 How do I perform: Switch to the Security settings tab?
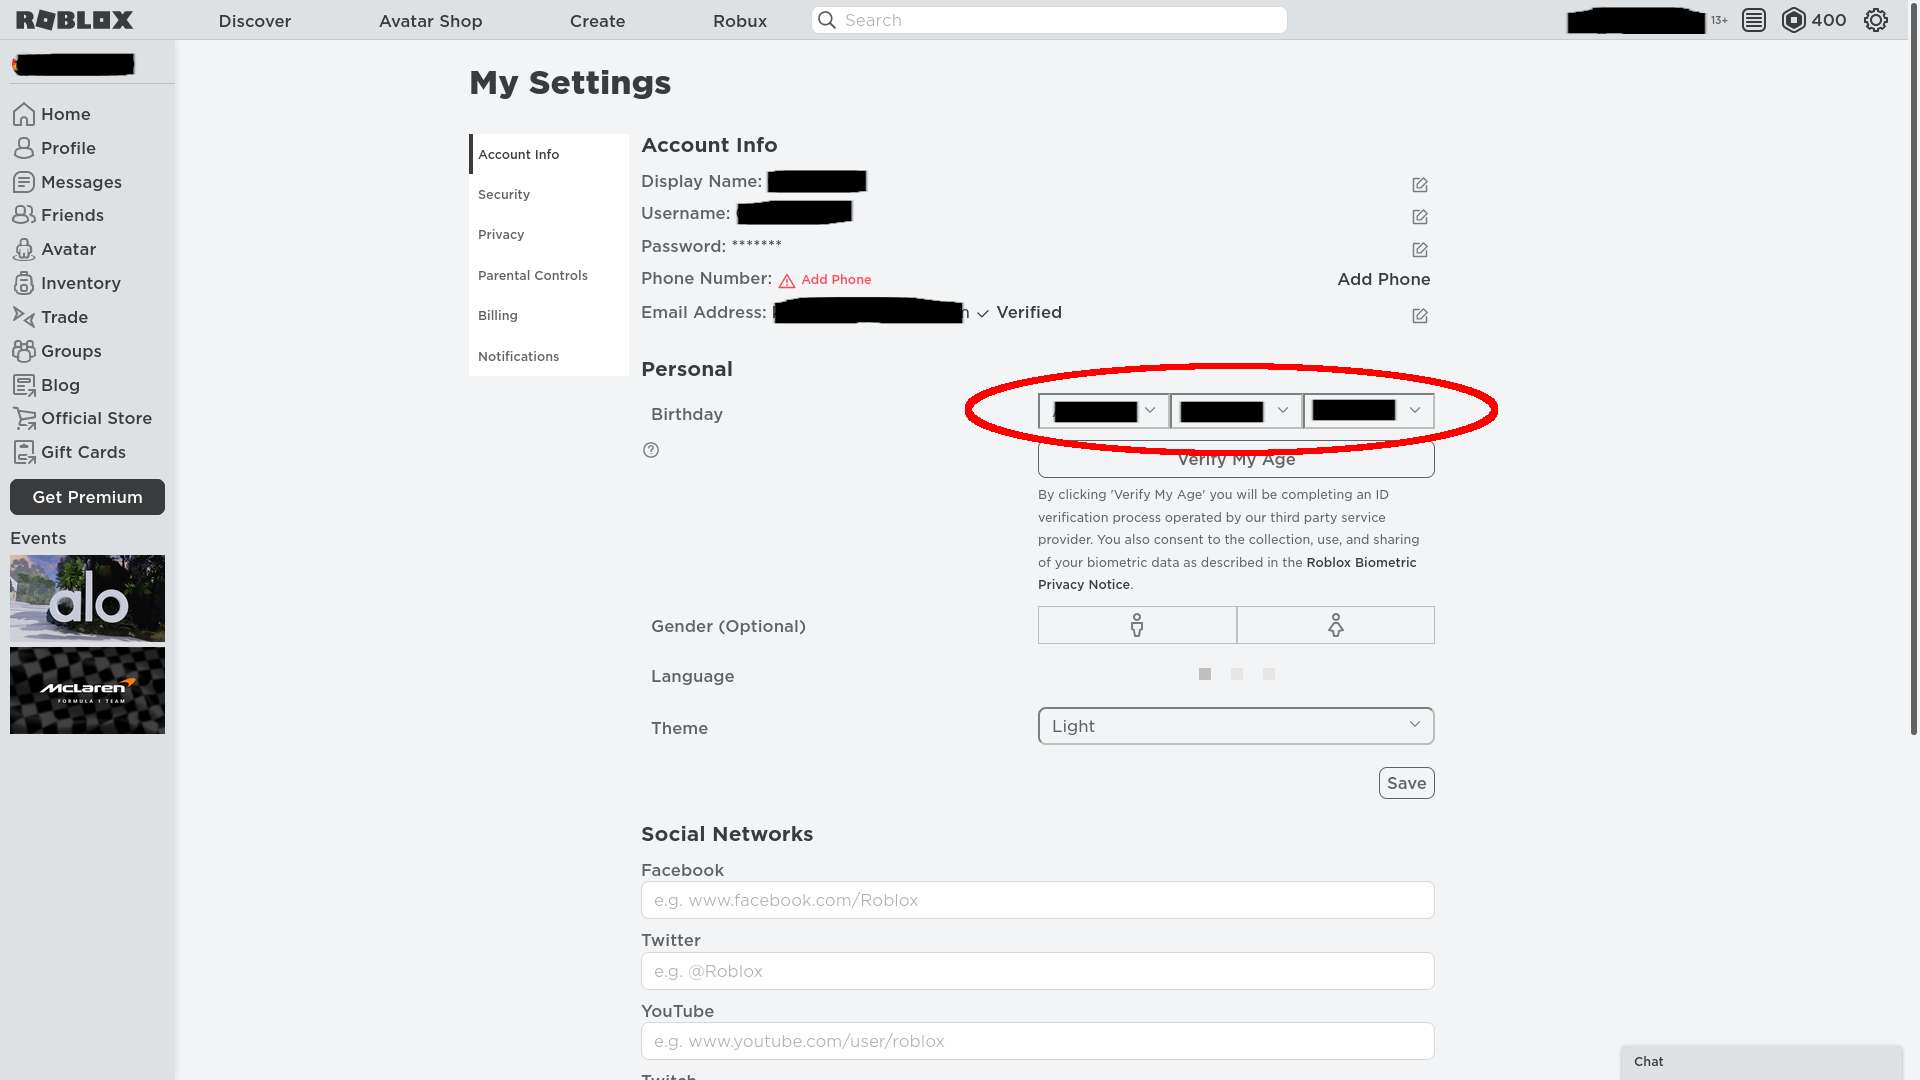[x=549, y=194]
